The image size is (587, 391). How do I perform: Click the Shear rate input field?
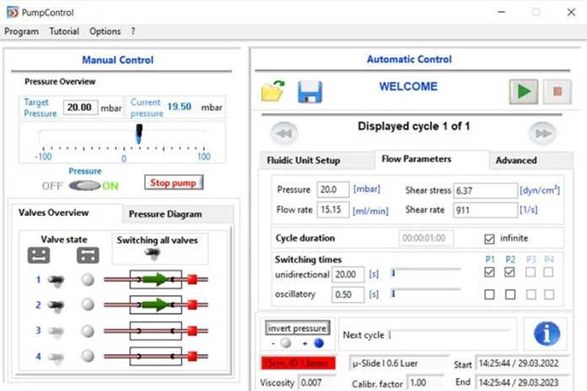[485, 210]
